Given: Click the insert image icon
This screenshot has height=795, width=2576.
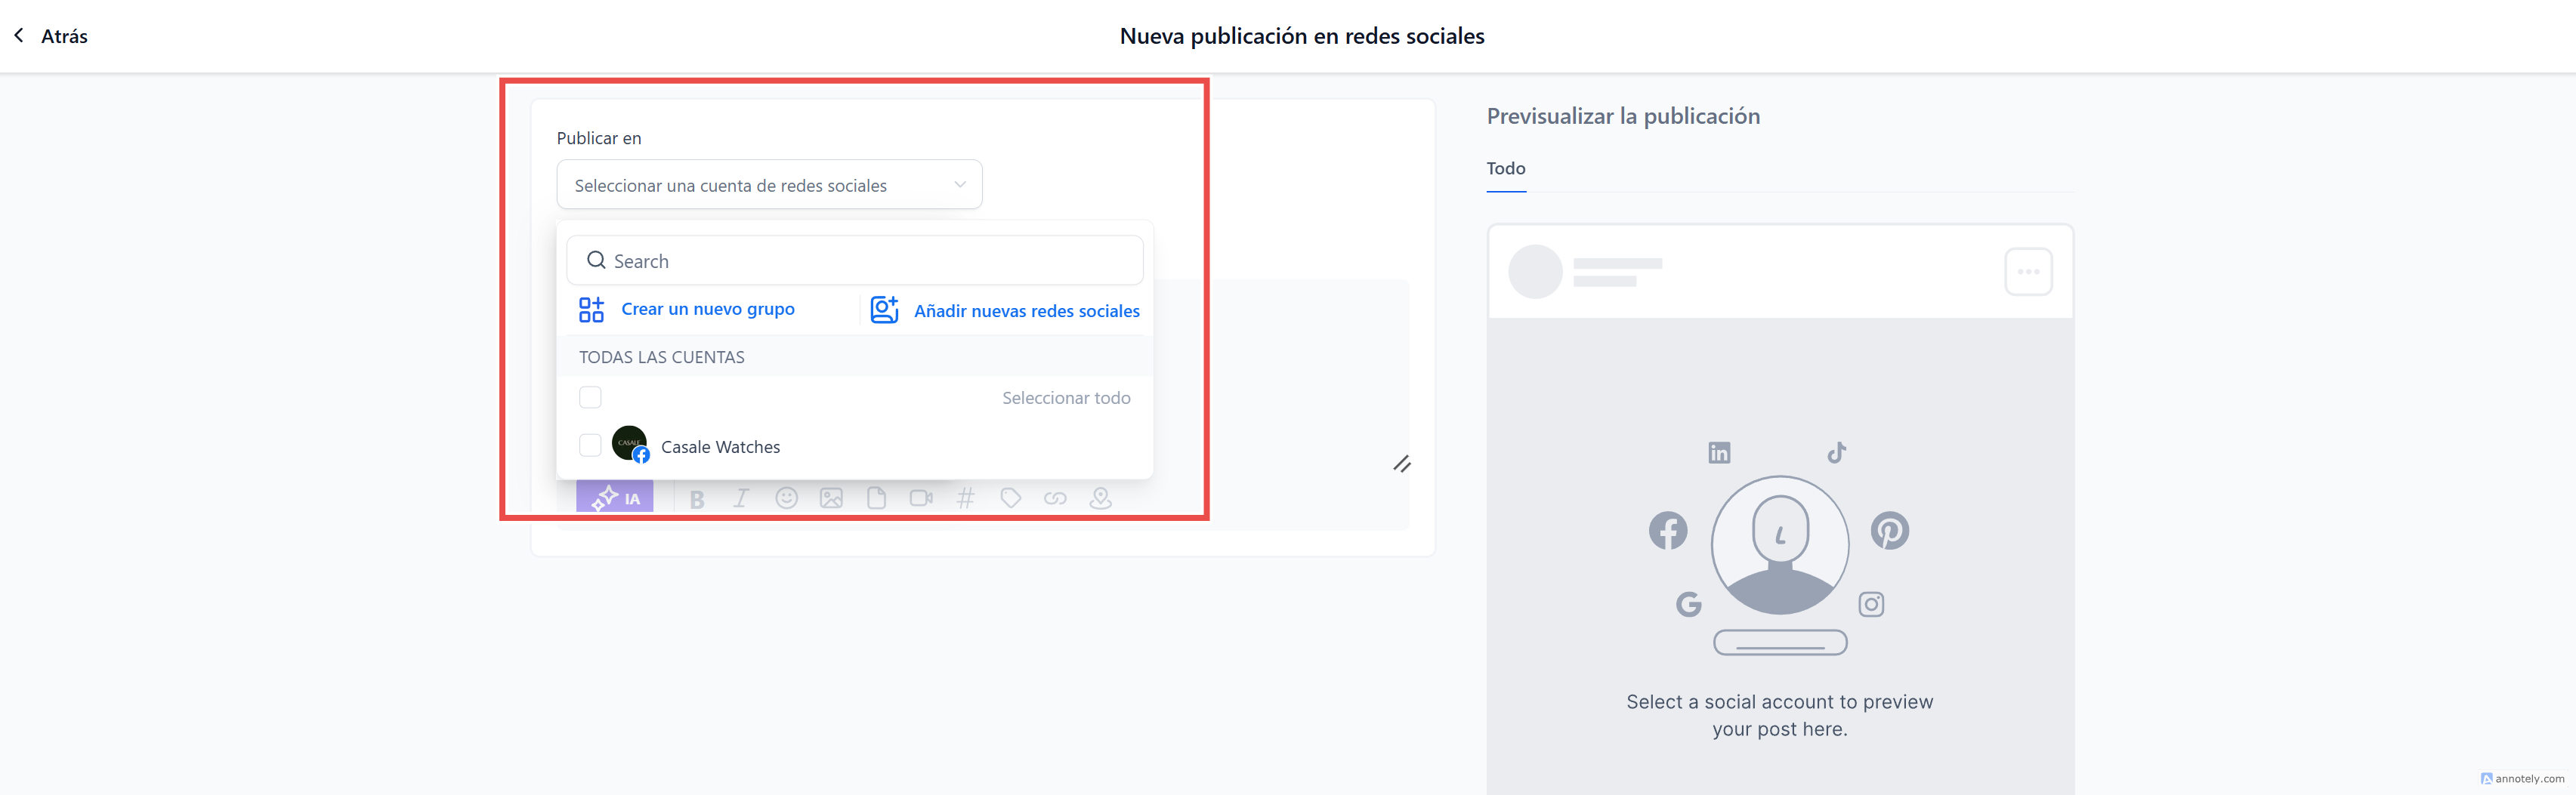Looking at the screenshot, I should (831, 498).
